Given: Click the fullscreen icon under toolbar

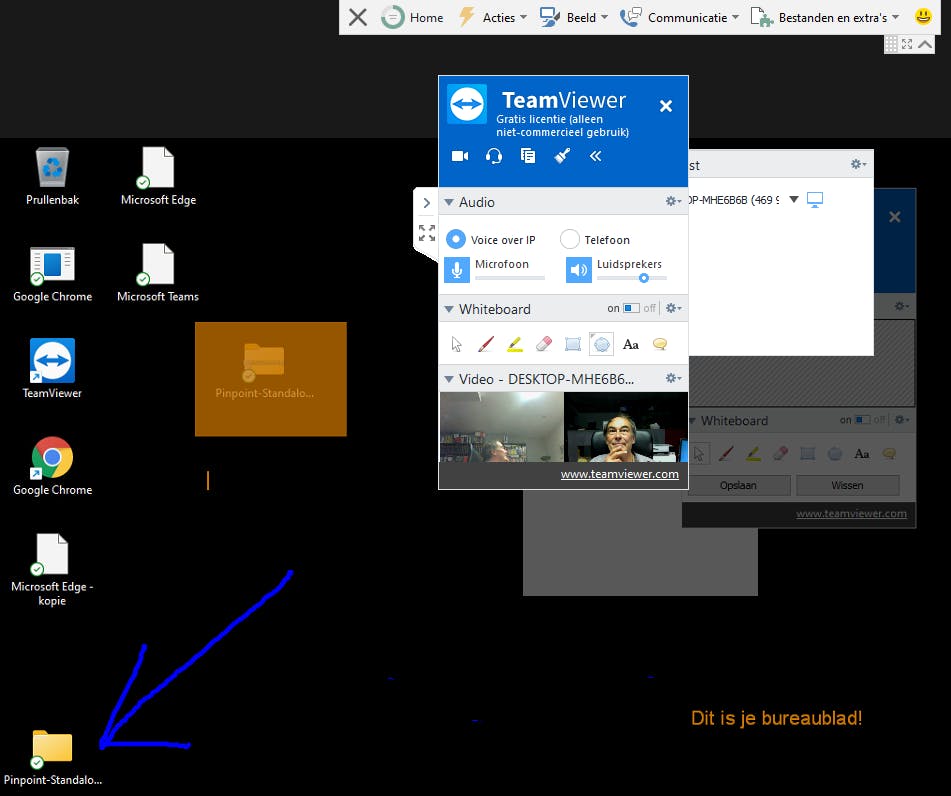Looking at the screenshot, I should [907, 44].
